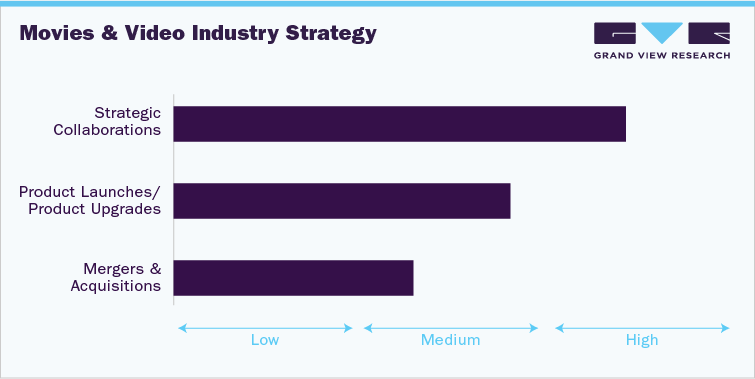Click the Low scale label
Image resolution: width=755 pixels, height=379 pixels.
click(x=265, y=340)
